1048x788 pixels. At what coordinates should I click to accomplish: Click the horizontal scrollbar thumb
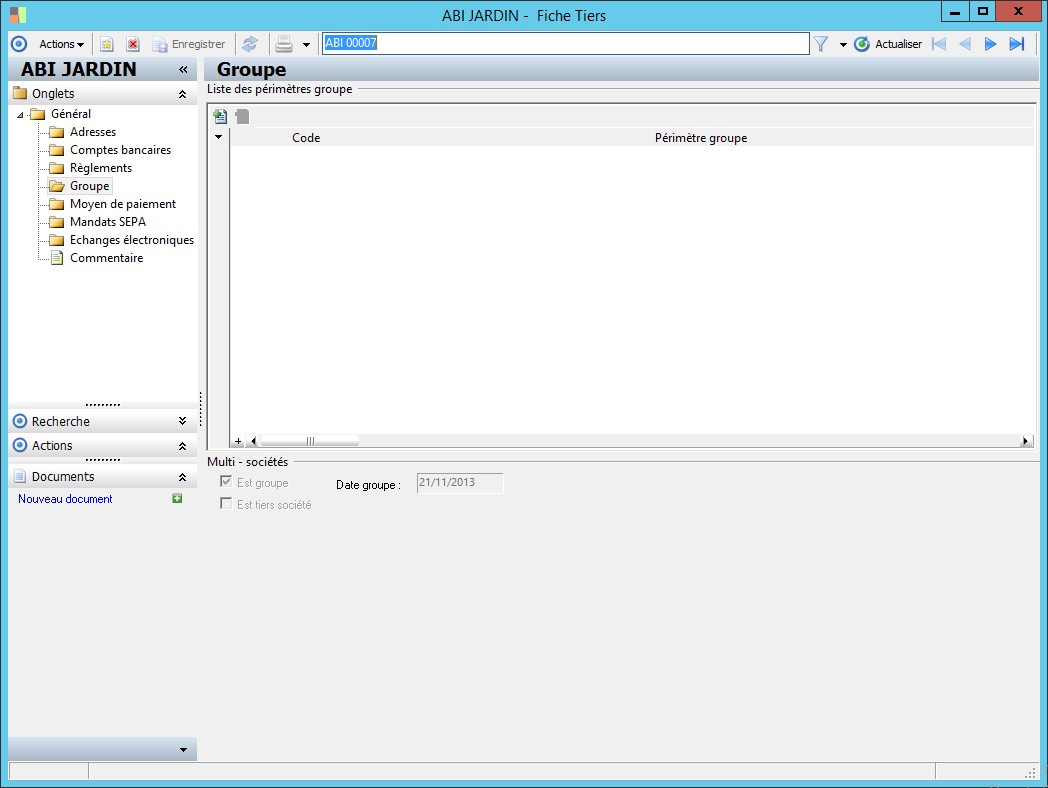[310, 441]
